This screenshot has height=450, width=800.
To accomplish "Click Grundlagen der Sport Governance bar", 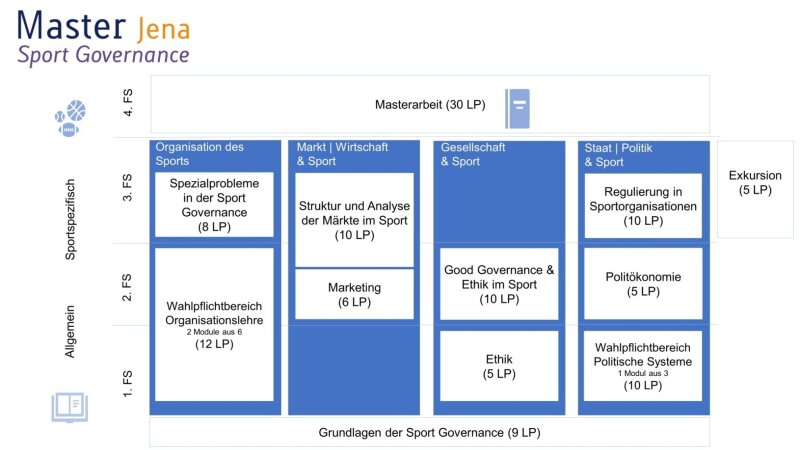I will coord(430,433).
